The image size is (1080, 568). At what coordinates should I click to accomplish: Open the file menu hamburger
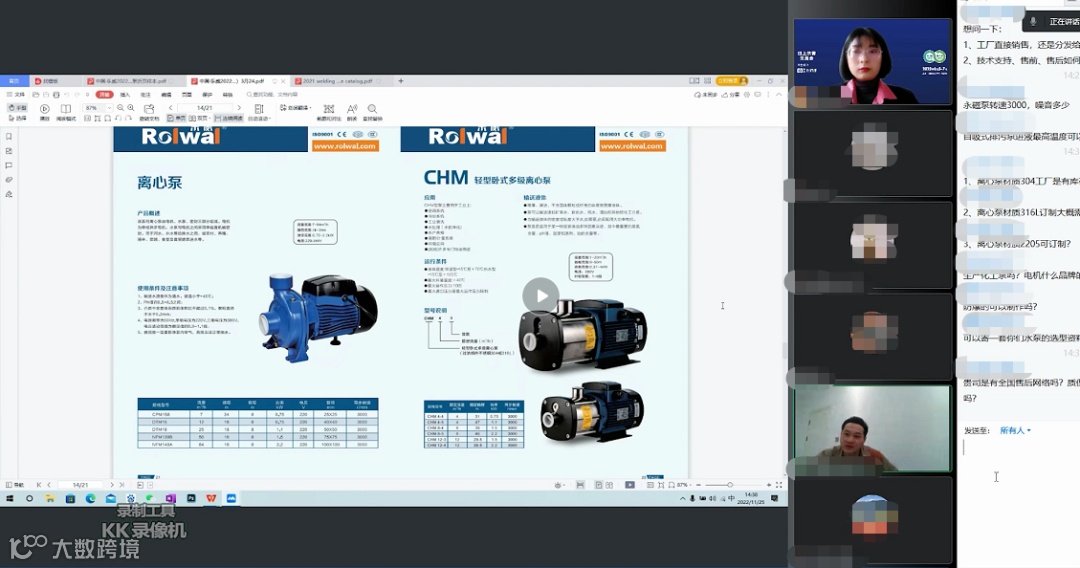[16, 94]
